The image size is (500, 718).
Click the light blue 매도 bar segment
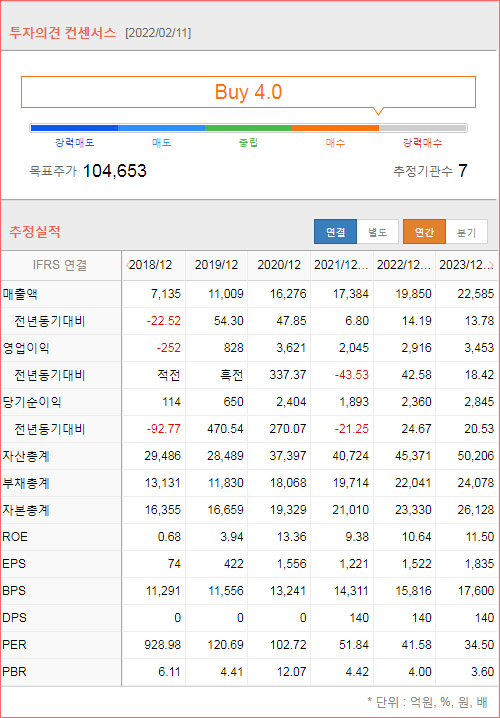click(161, 128)
